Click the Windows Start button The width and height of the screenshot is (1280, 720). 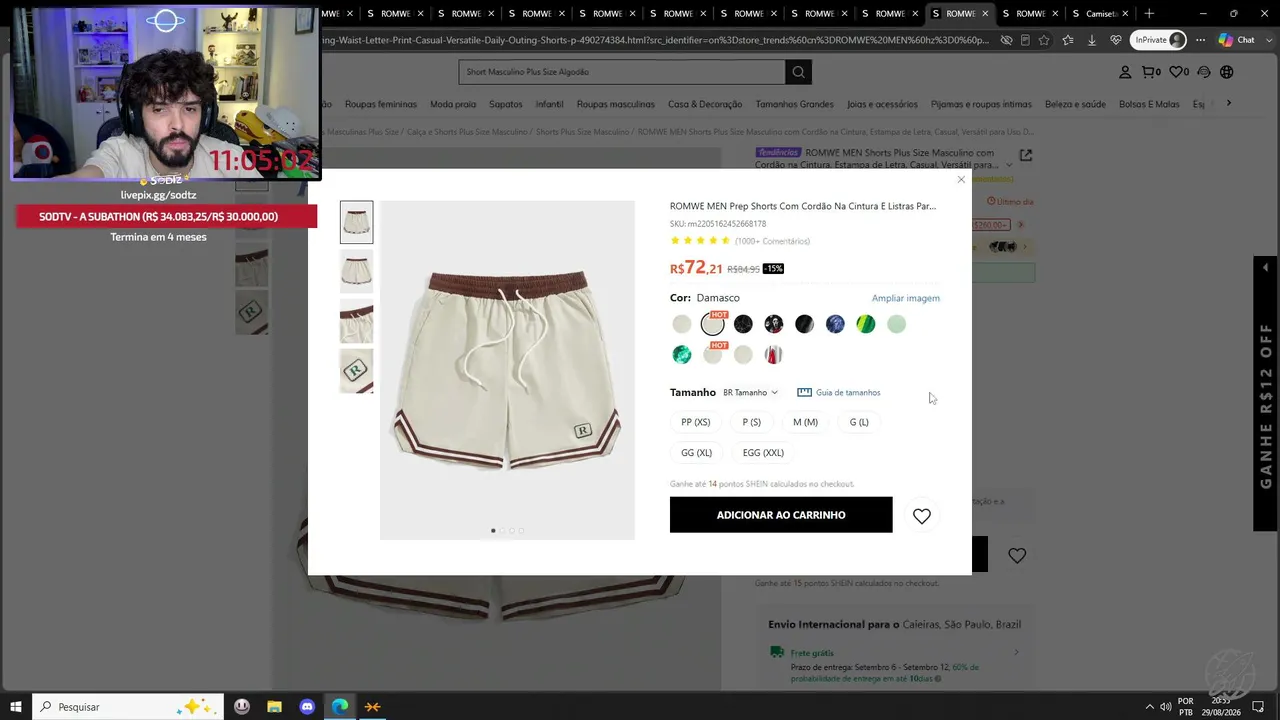pos(16,707)
